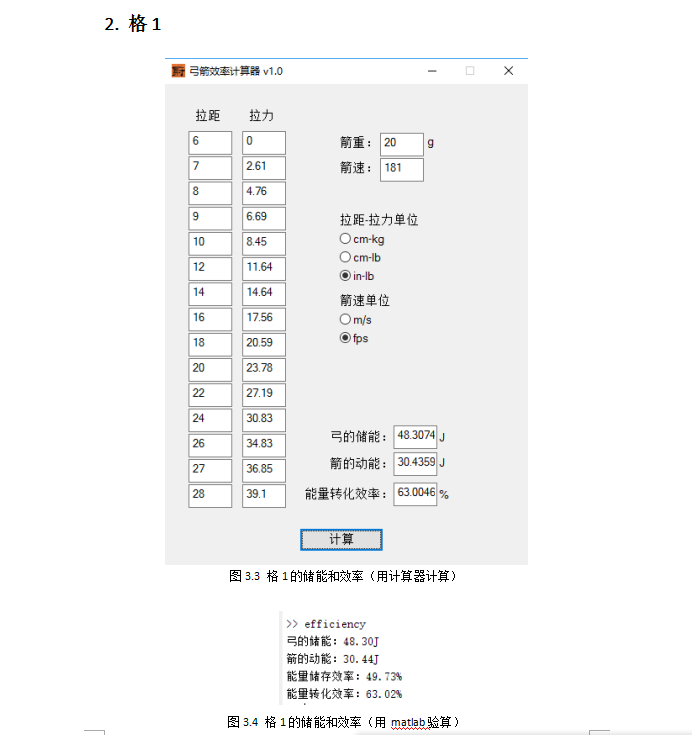Click the 箭的动能 result field 30.4359

click(415, 464)
